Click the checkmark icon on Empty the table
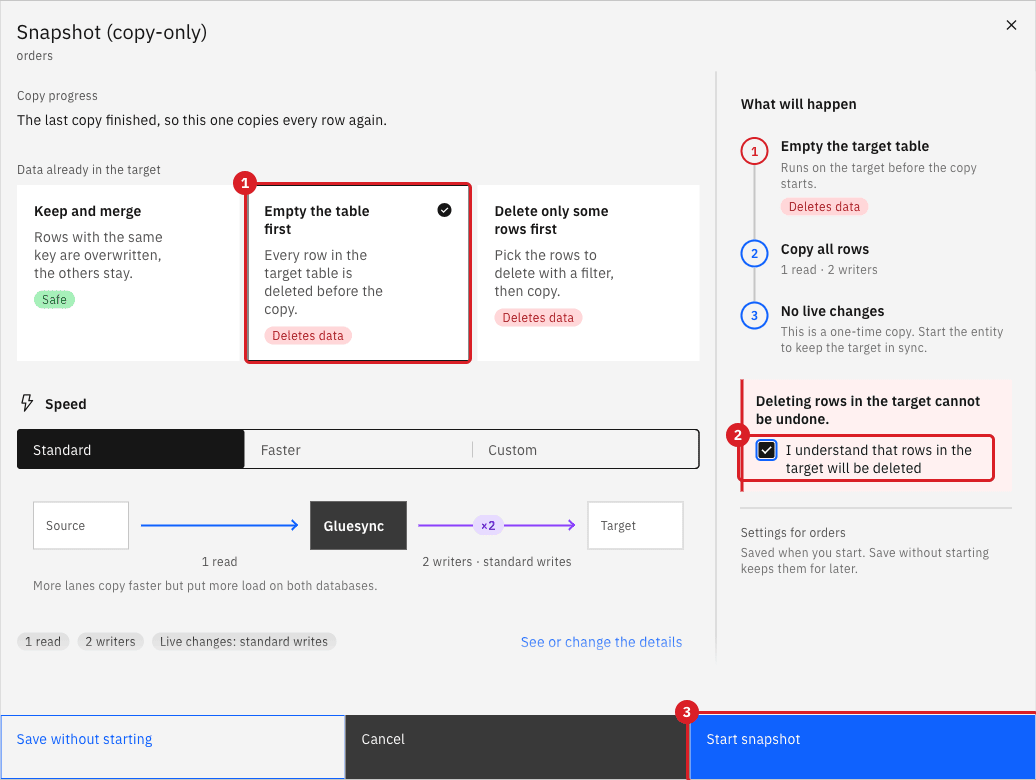The width and height of the screenshot is (1036, 780). 445,210
